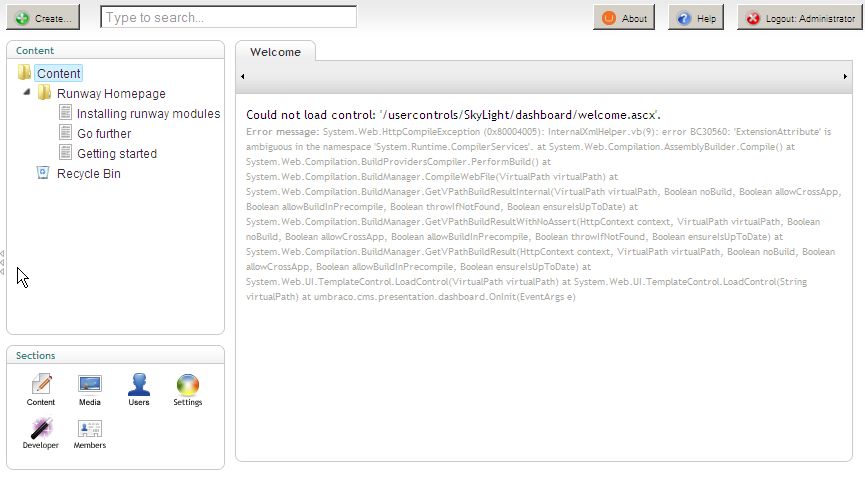Click the Getting started document icon
Image resolution: width=865 pixels, height=477 pixels.
65,152
